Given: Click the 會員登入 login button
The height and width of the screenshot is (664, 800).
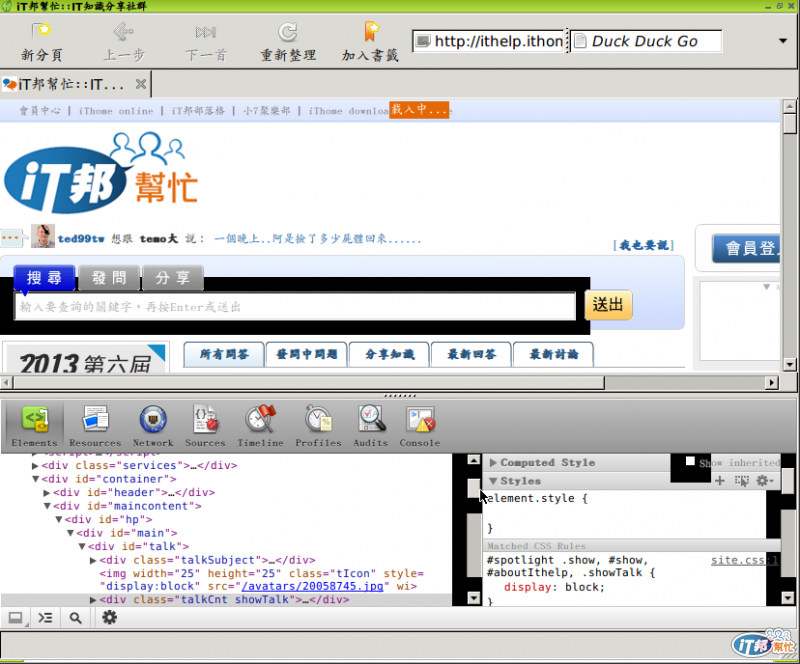Looking at the screenshot, I should coord(746,248).
